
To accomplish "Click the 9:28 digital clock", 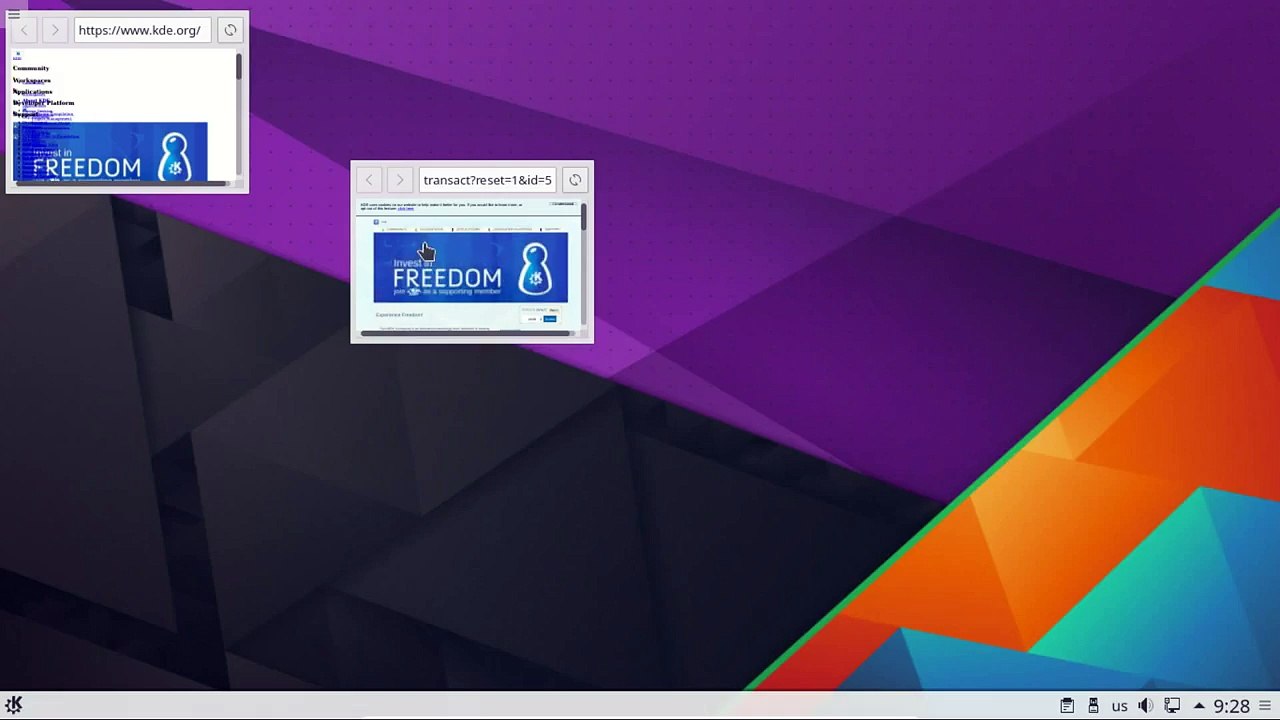I will 1231,706.
